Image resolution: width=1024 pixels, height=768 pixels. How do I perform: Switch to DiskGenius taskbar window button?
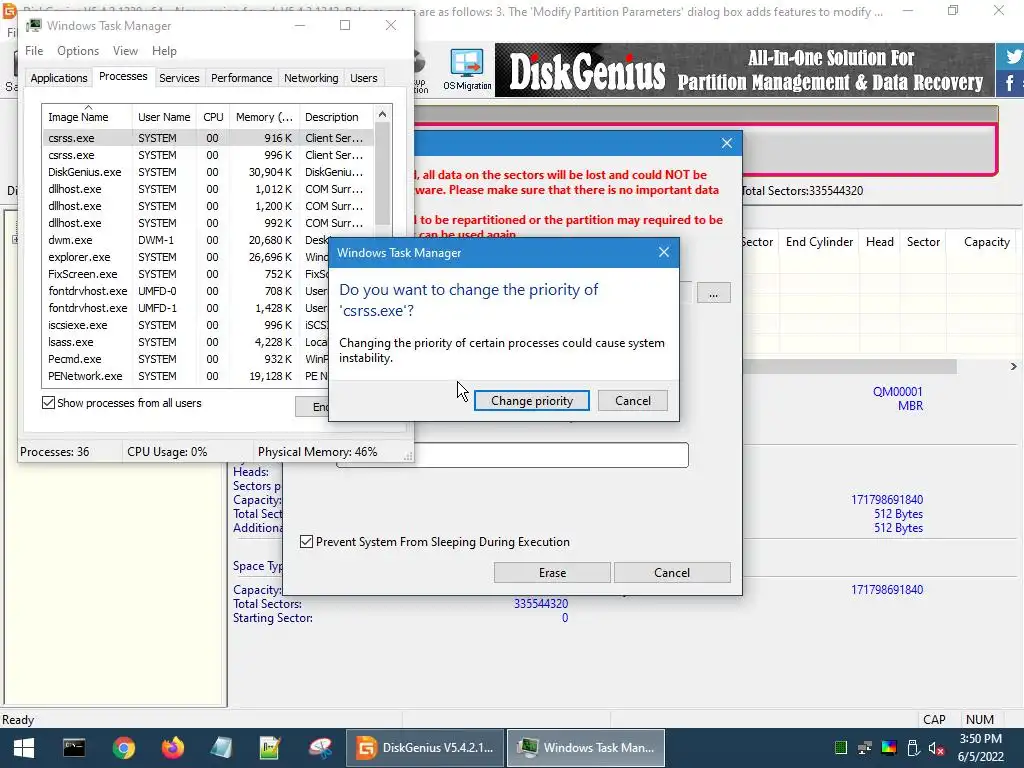(424, 748)
